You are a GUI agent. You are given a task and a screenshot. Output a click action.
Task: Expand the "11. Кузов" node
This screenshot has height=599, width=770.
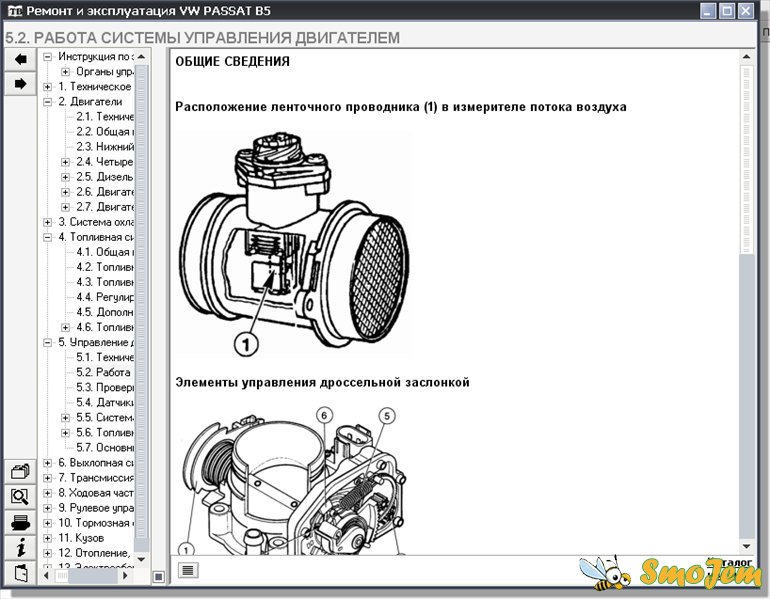coord(47,538)
